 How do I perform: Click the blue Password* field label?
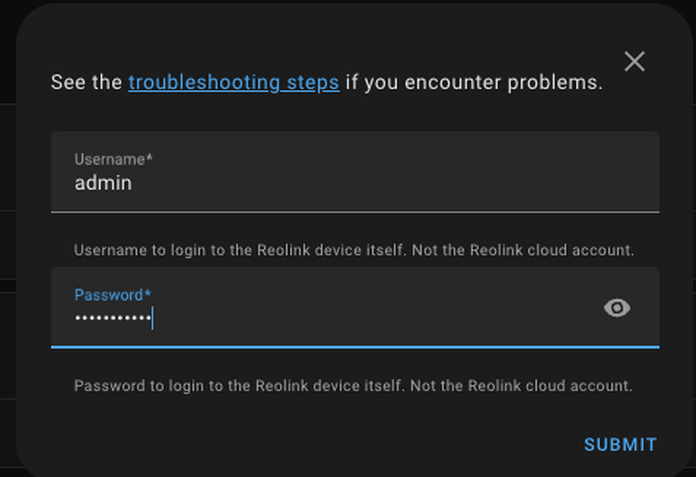click(x=113, y=295)
